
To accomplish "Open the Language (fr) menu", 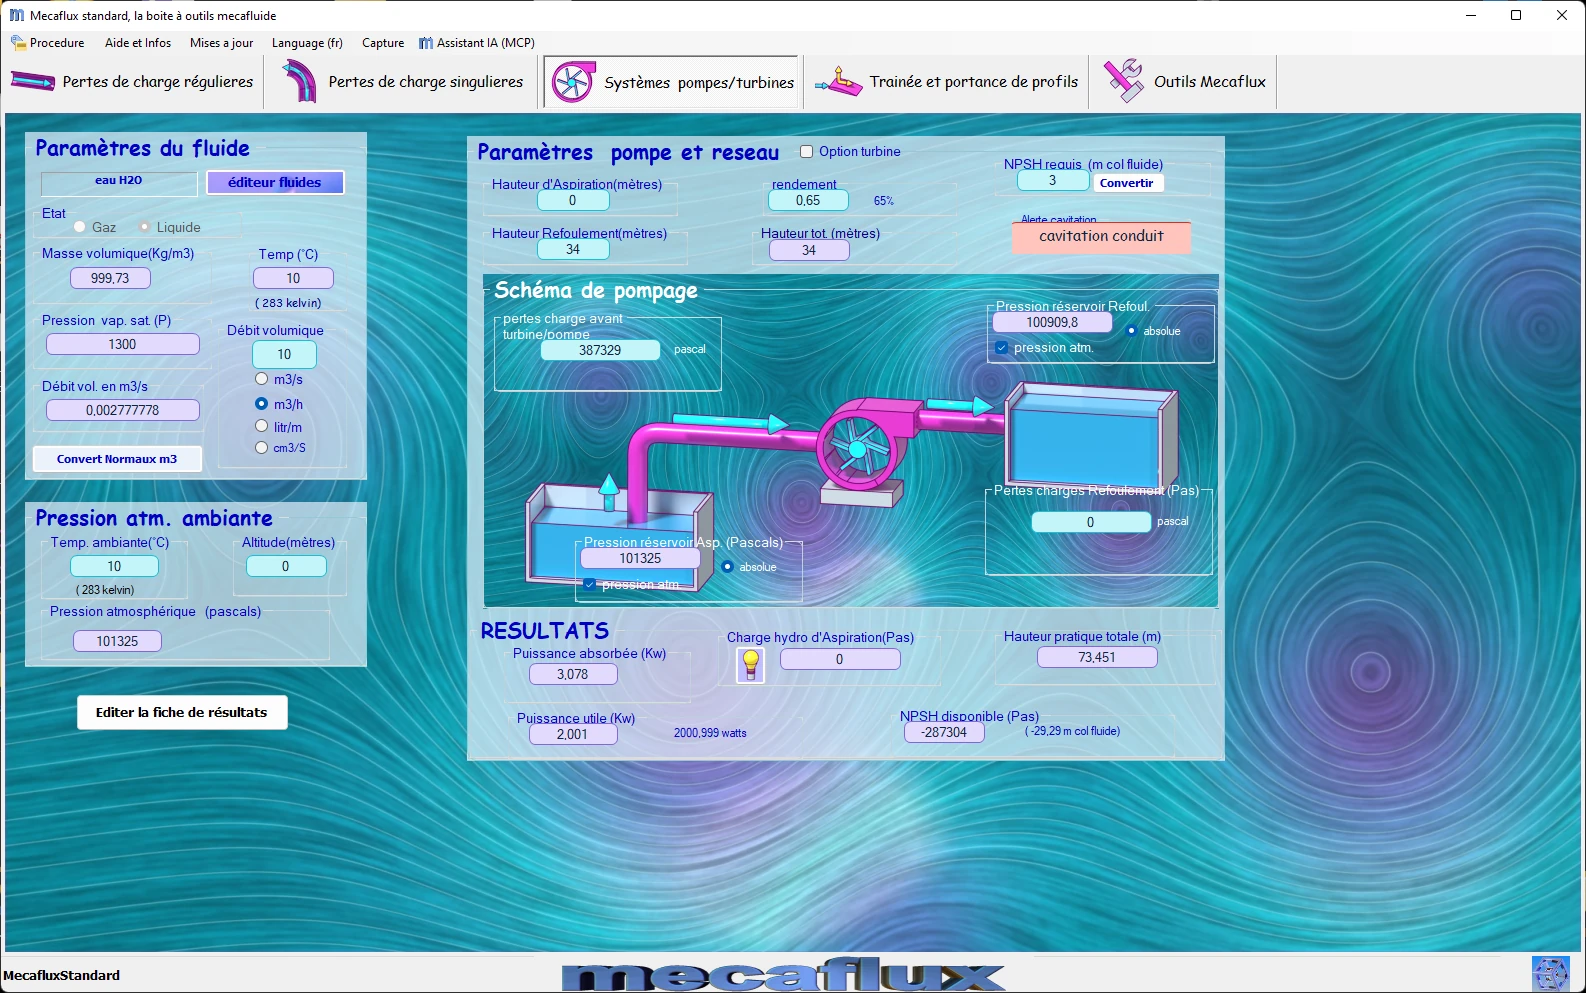I will point(307,43).
